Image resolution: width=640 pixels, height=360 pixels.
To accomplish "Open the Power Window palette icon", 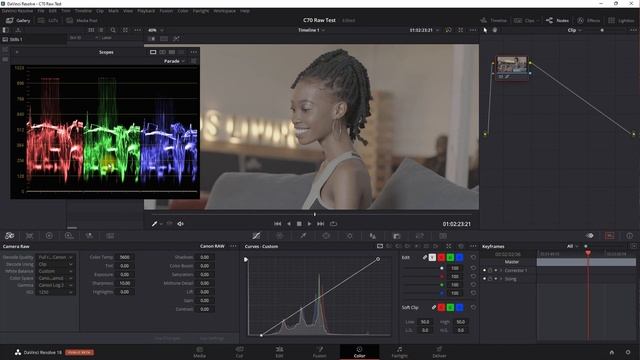I will click(326, 236).
